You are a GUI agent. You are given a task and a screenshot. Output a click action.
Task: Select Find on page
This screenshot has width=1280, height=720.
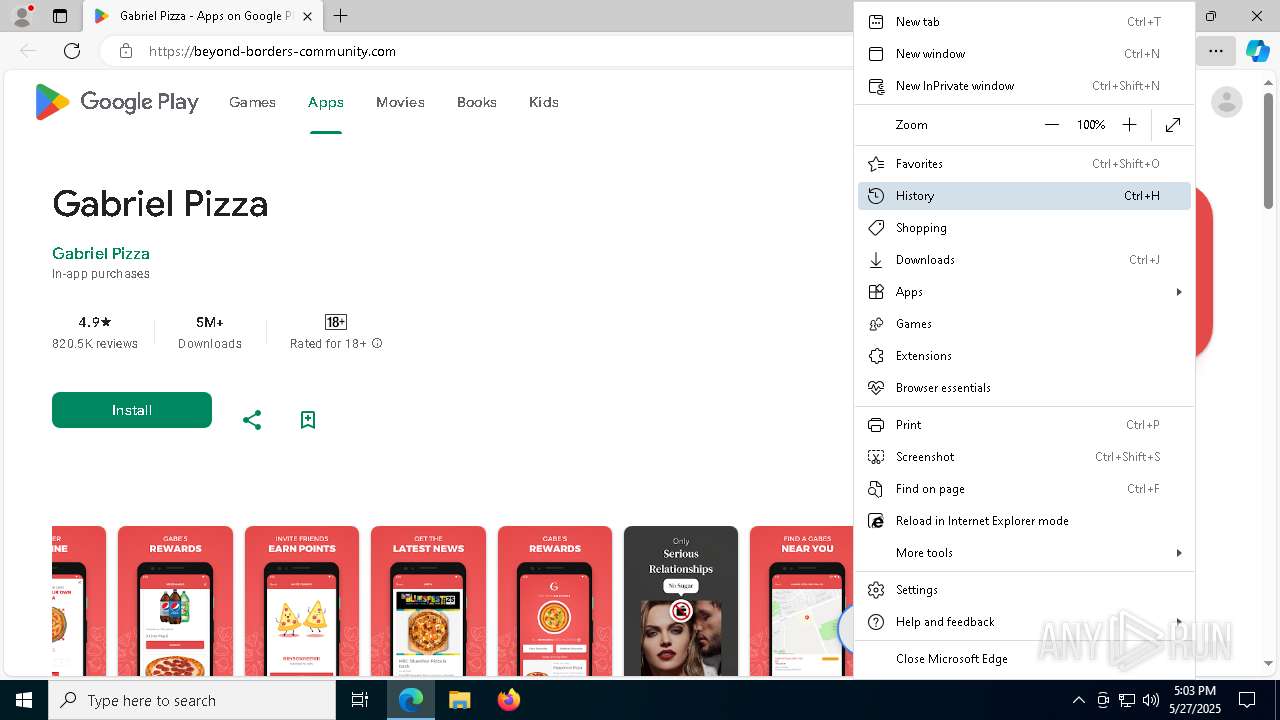[1024, 489]
